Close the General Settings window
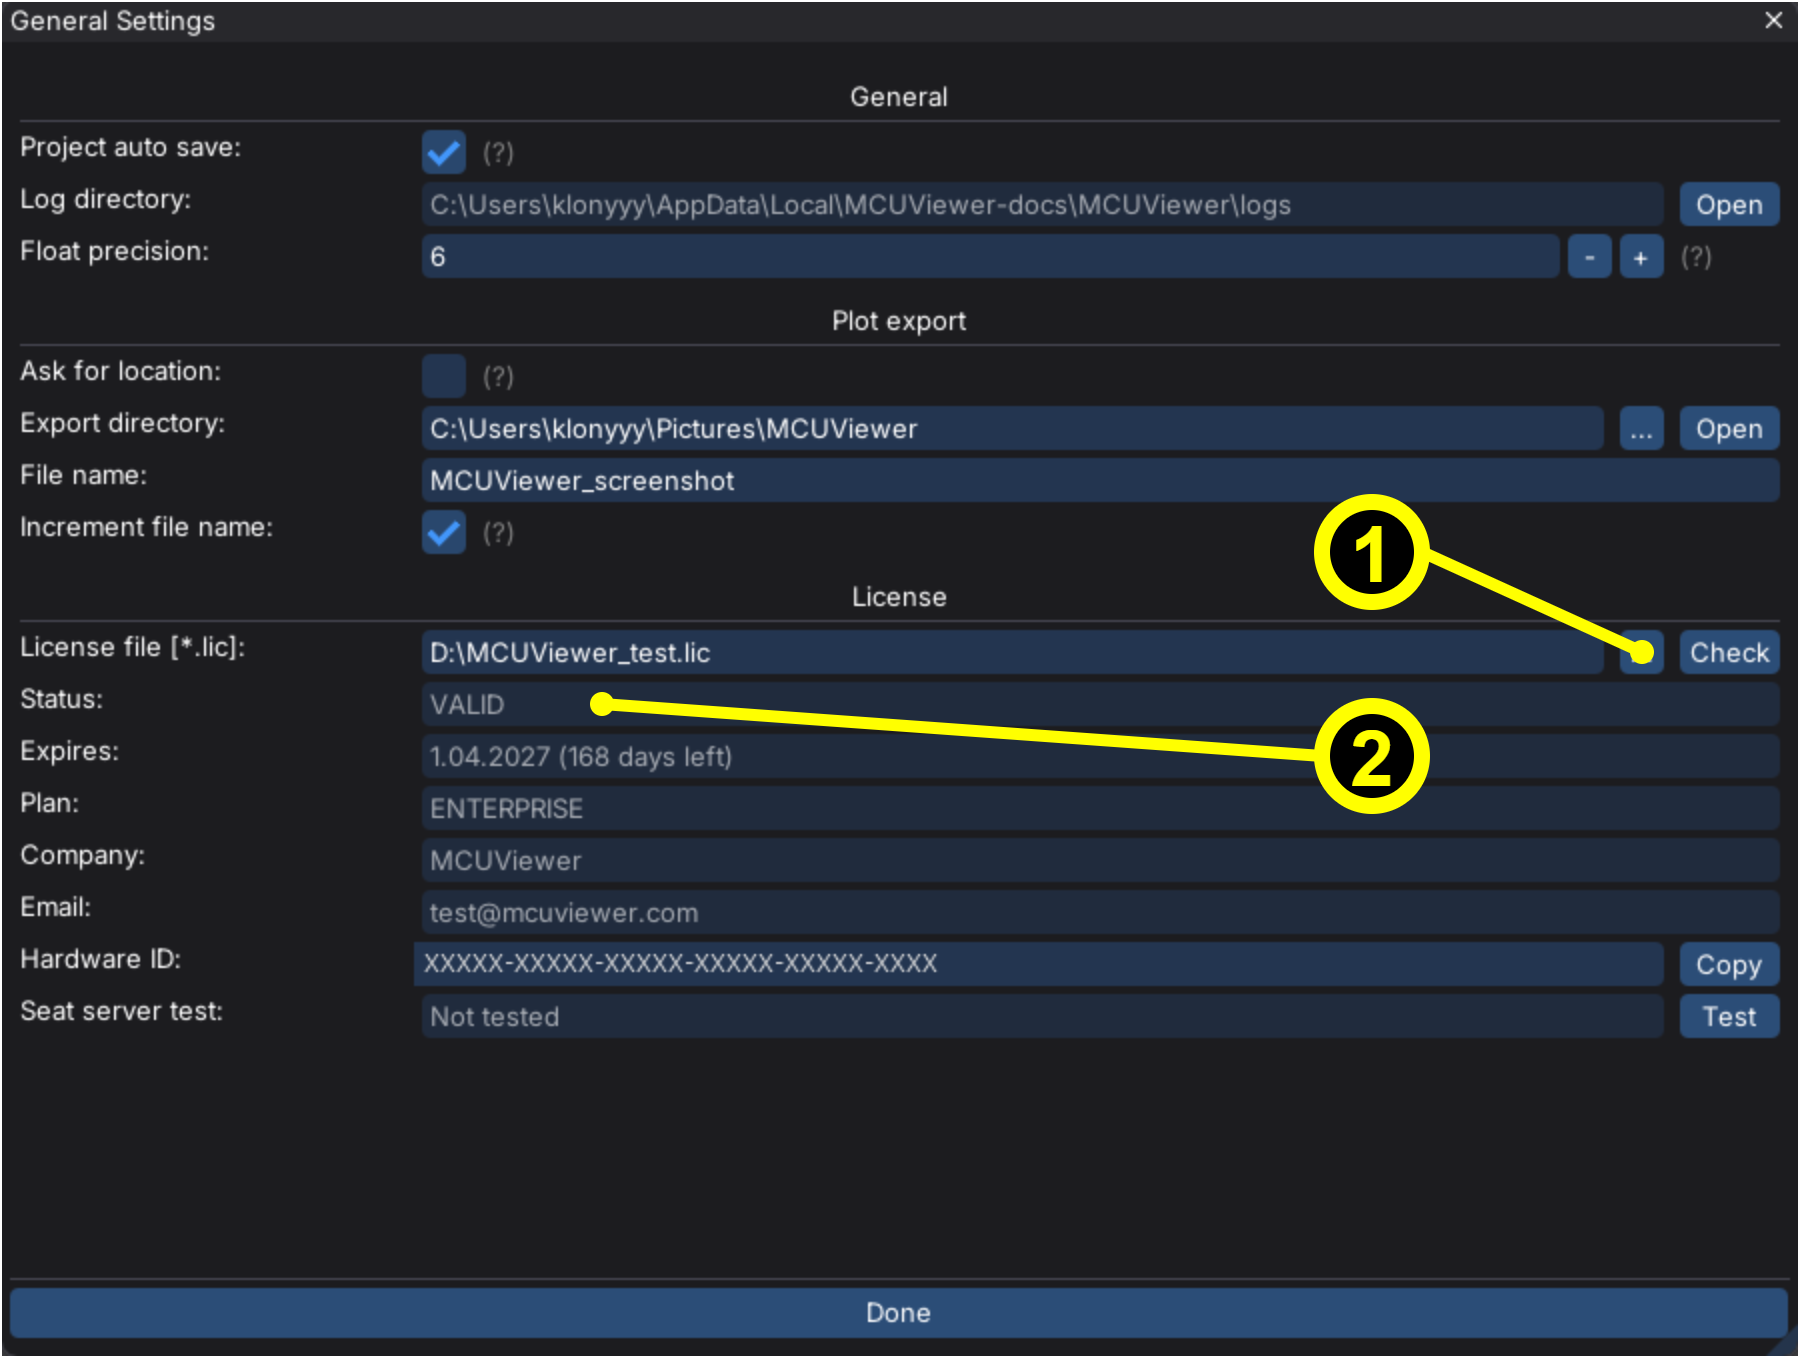 pos(1773,20)
